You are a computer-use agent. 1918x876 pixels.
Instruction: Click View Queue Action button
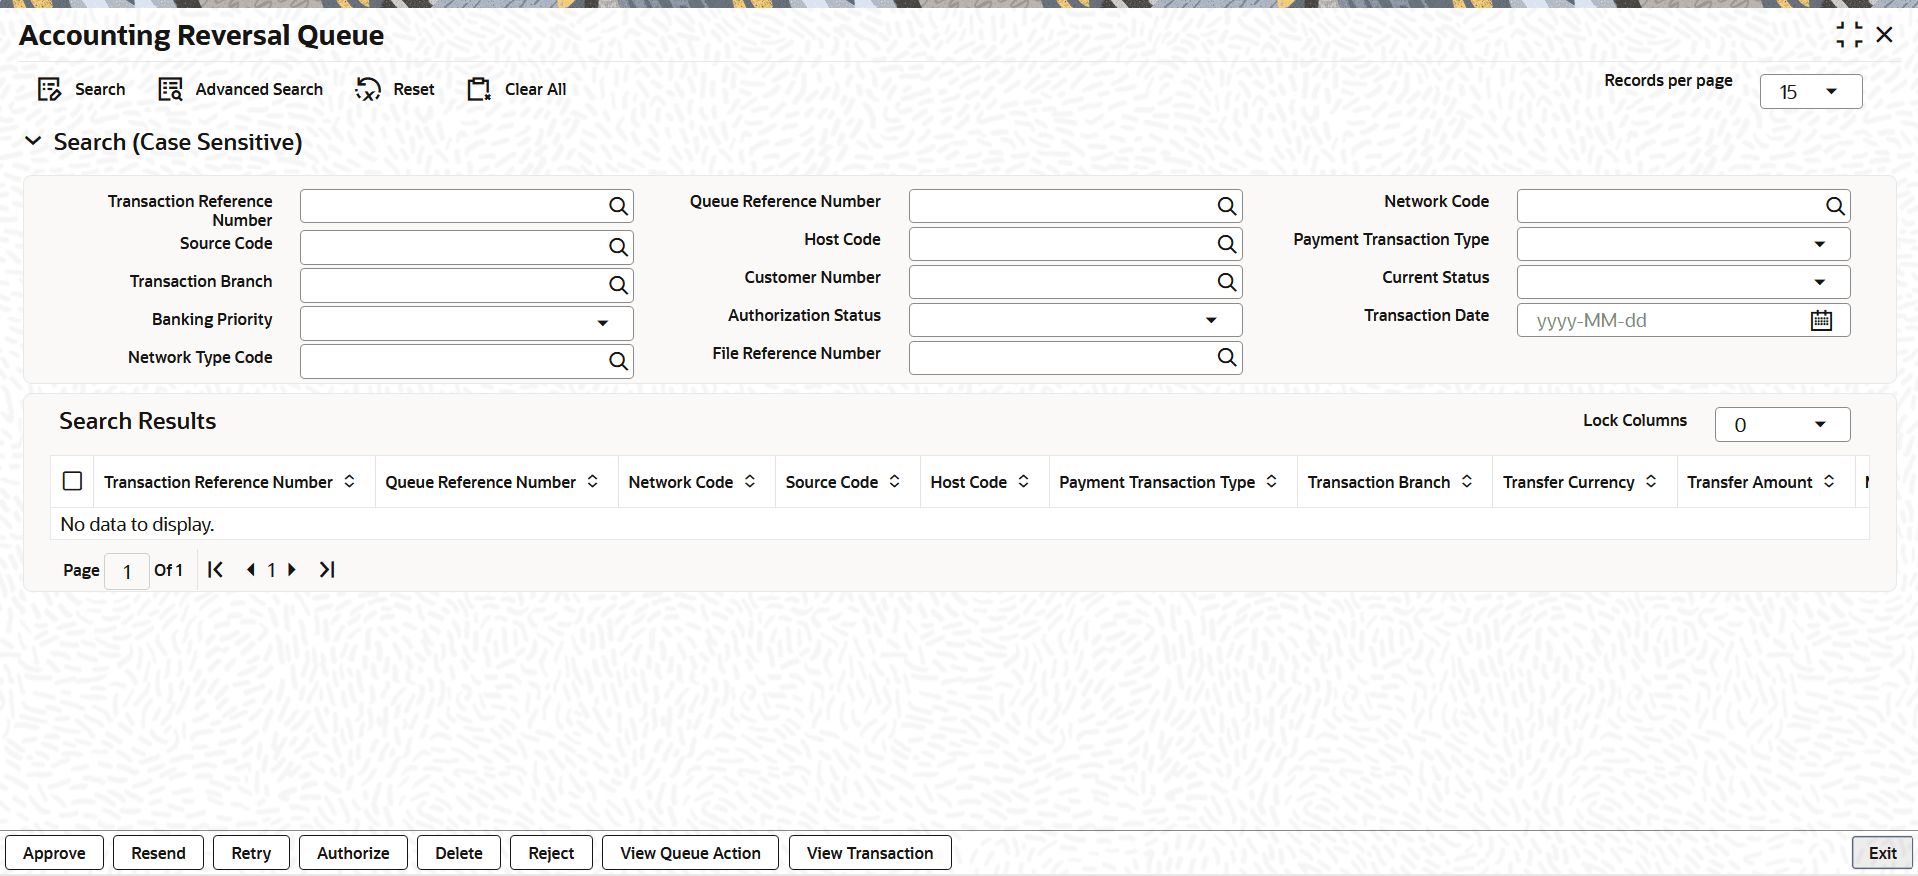coord(690,853)
